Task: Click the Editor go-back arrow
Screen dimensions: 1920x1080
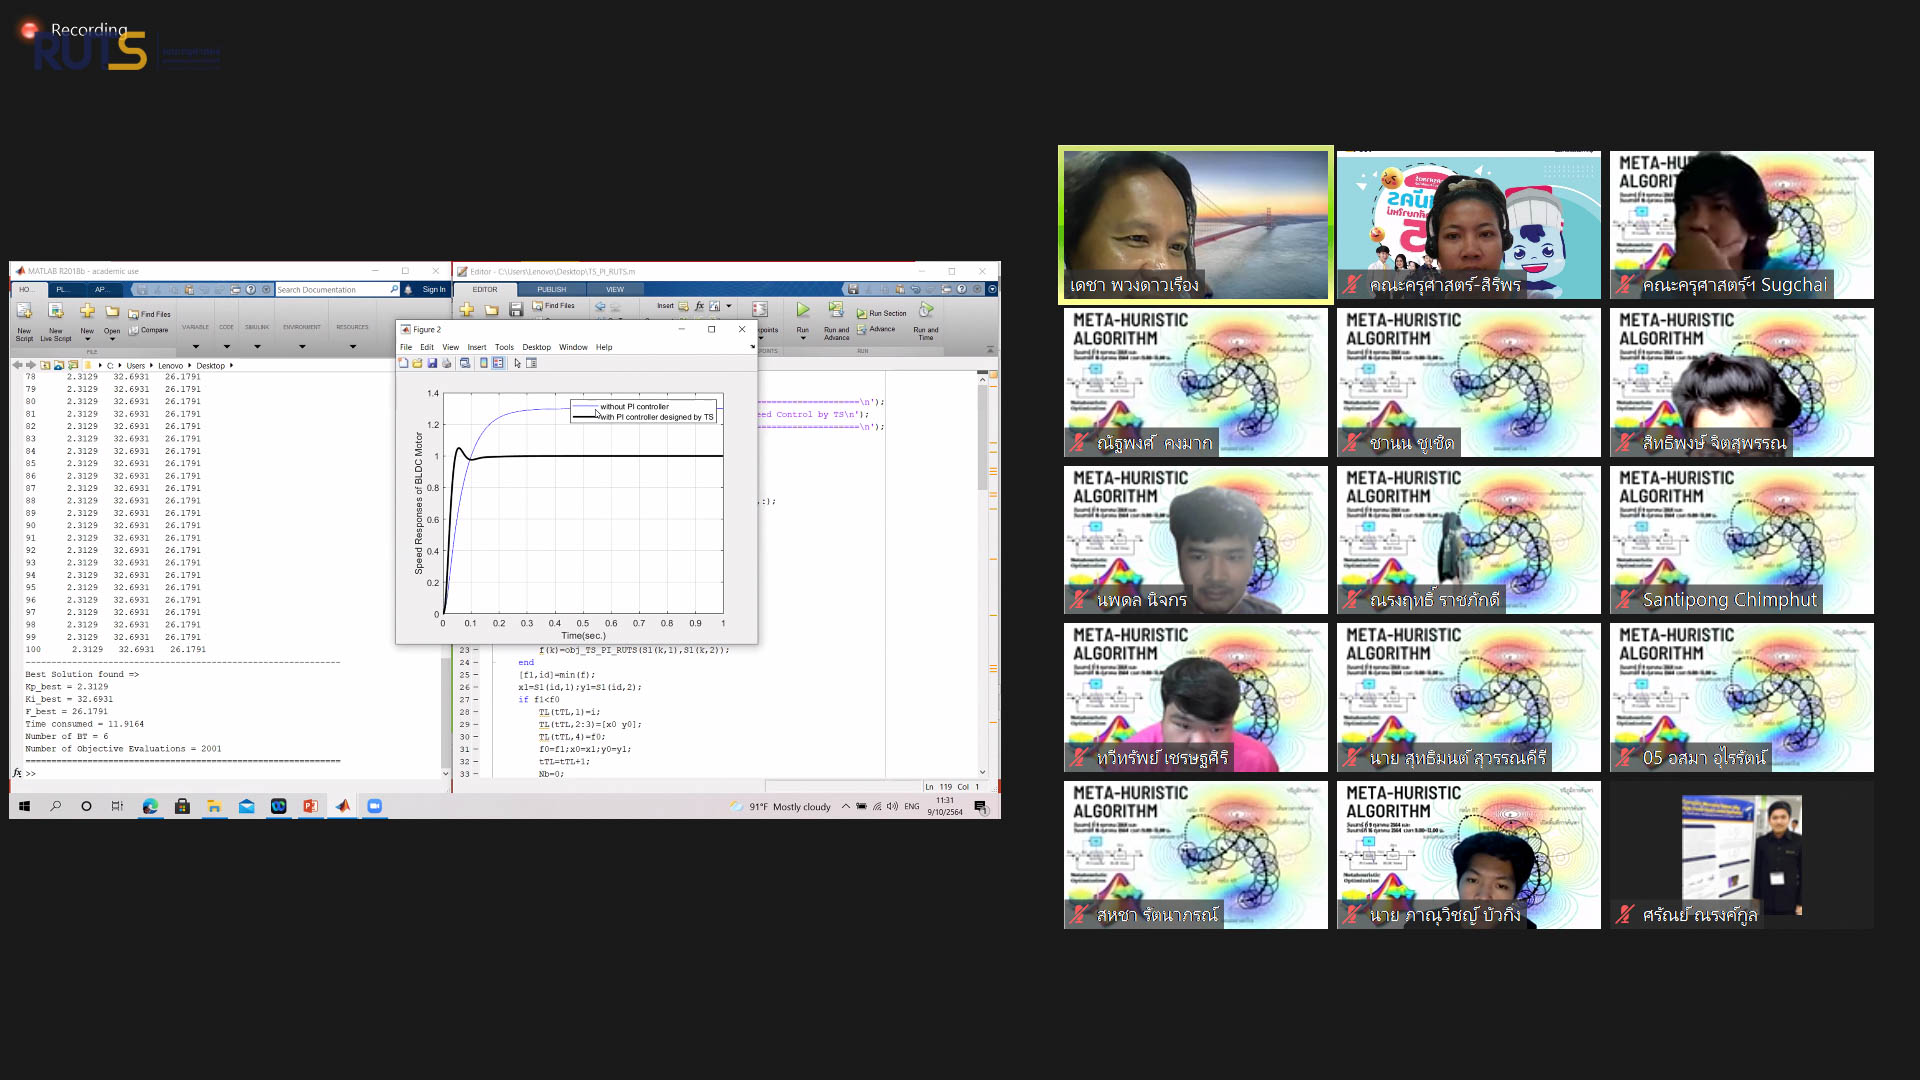Action: (x=600, y=306)
